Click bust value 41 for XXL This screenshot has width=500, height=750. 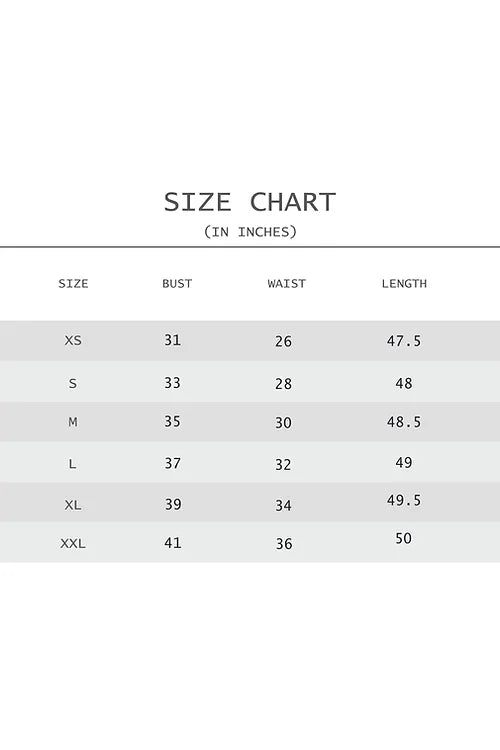point(172,543)
